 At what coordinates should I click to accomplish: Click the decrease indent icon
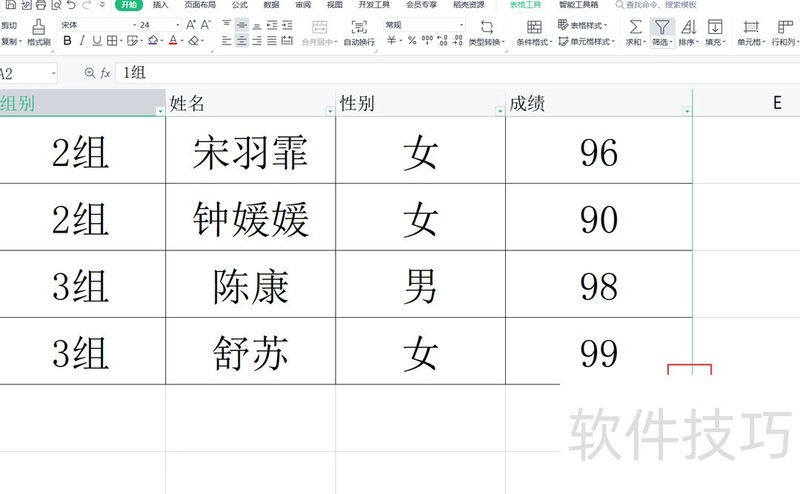pos(272,24)
